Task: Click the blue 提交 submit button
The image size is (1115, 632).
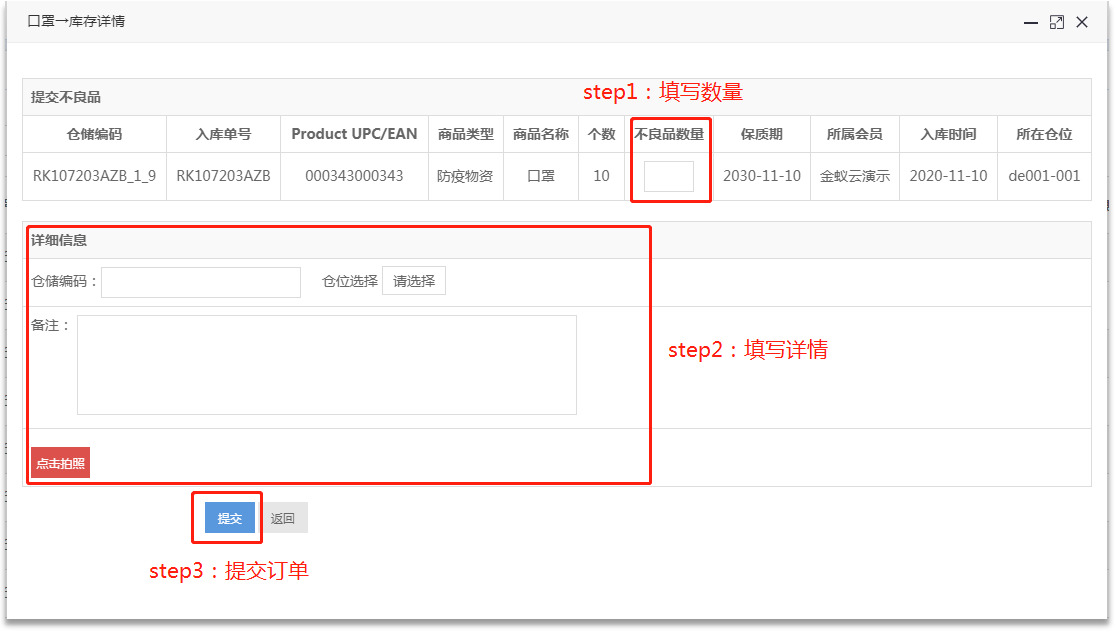Action: (x=230, y=518)
